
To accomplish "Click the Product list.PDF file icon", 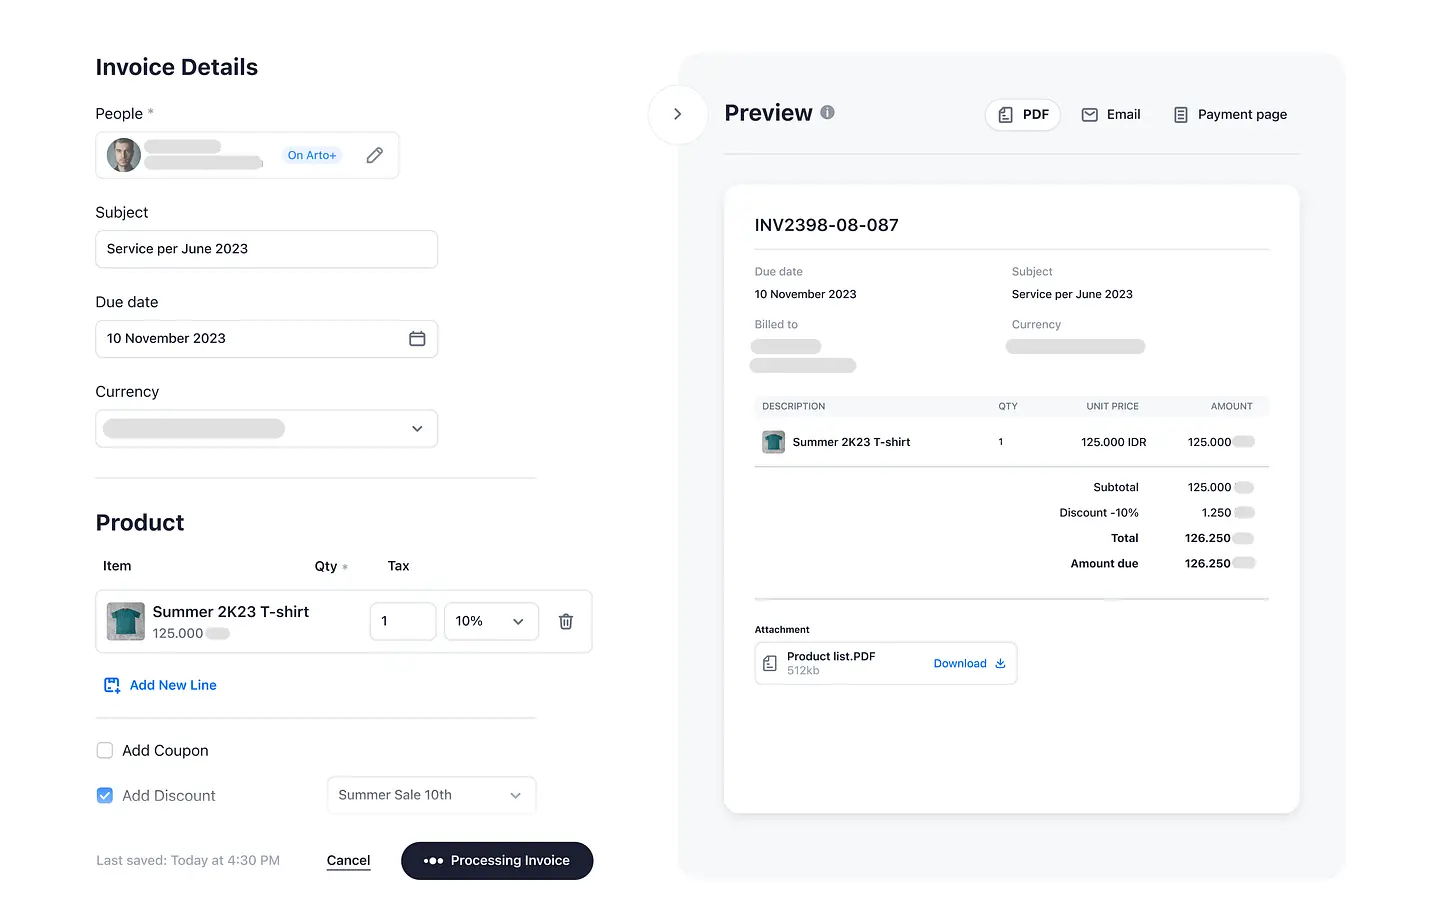I will pos(770,663).
